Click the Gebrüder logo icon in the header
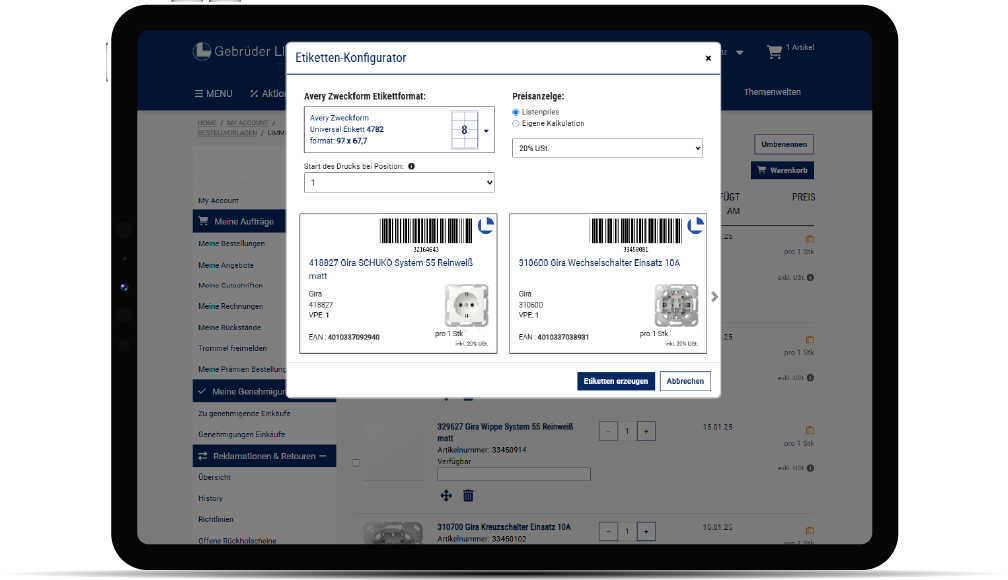 coord(201,51)
